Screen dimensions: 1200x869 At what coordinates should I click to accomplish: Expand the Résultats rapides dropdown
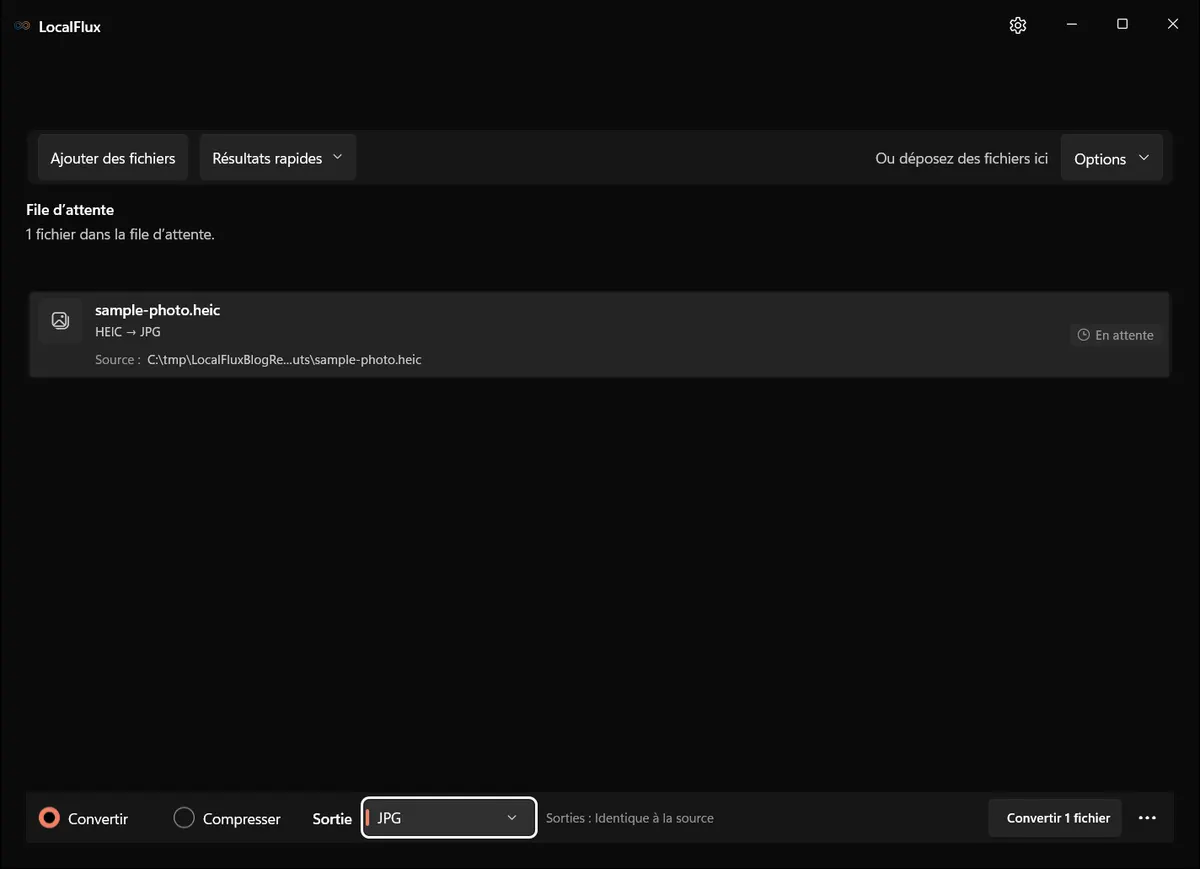click(278, 158)
